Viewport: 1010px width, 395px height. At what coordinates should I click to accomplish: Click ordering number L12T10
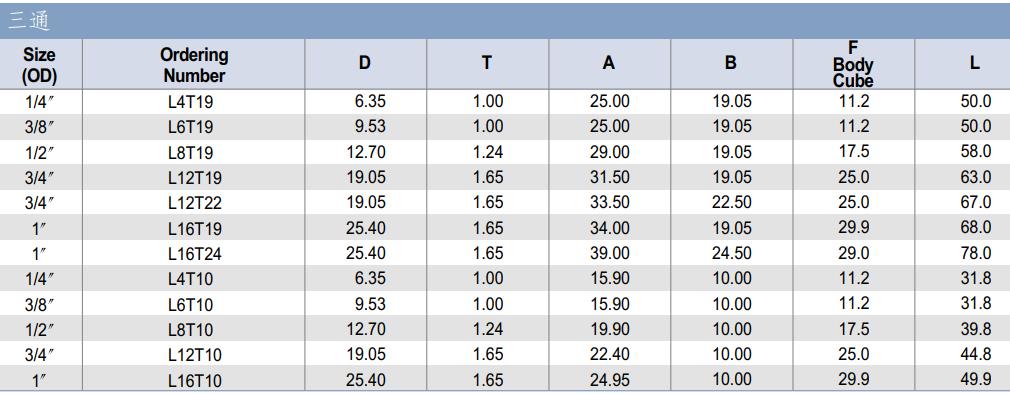[195, 355]
